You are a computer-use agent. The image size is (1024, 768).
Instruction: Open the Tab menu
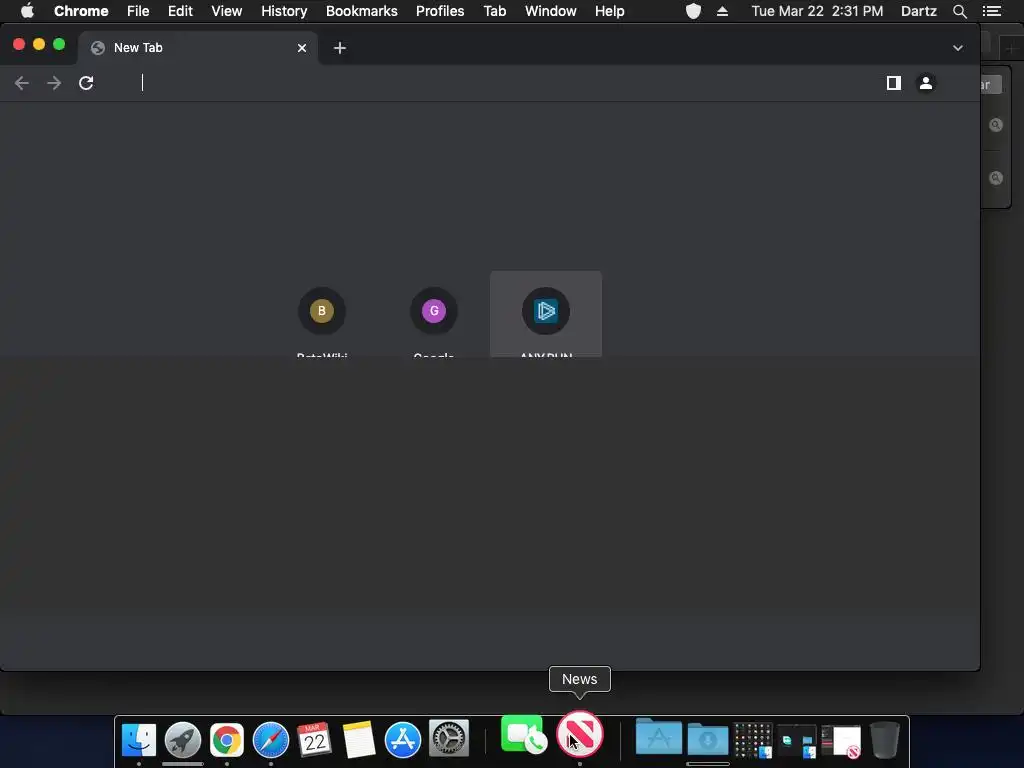(495, 11)
